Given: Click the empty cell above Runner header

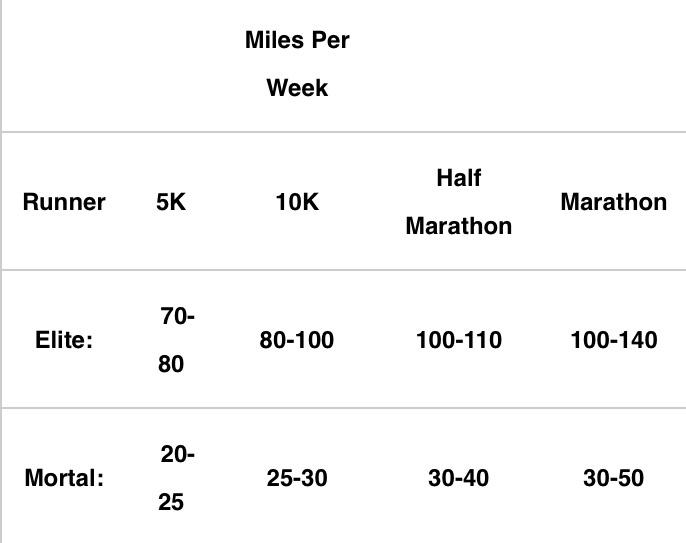Looking at the screenshot, I should (64, 65).
